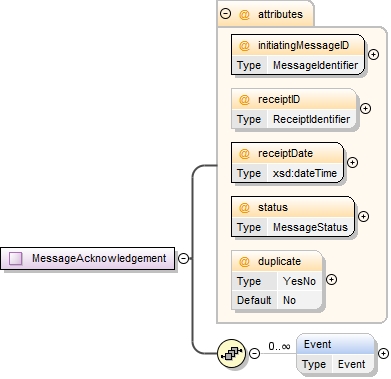391x379 pixels.
Task: Click the attributes tab label
Action: pyautogui.click(x=280, y=14)
